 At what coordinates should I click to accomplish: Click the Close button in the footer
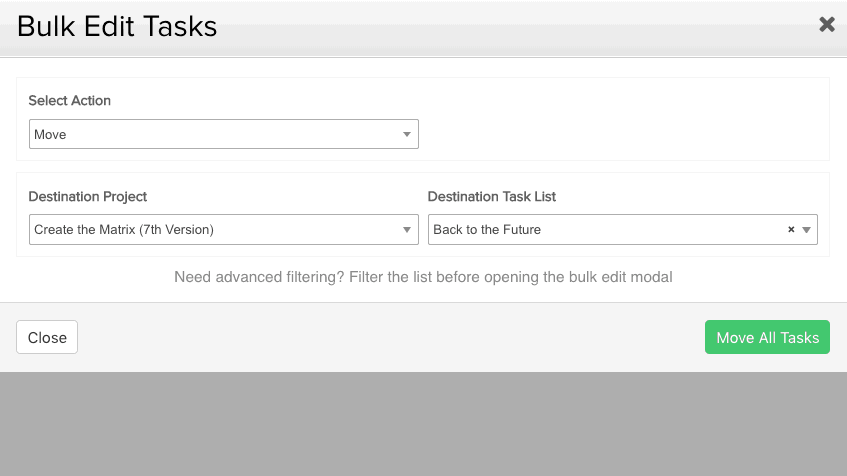coord(47,337)
